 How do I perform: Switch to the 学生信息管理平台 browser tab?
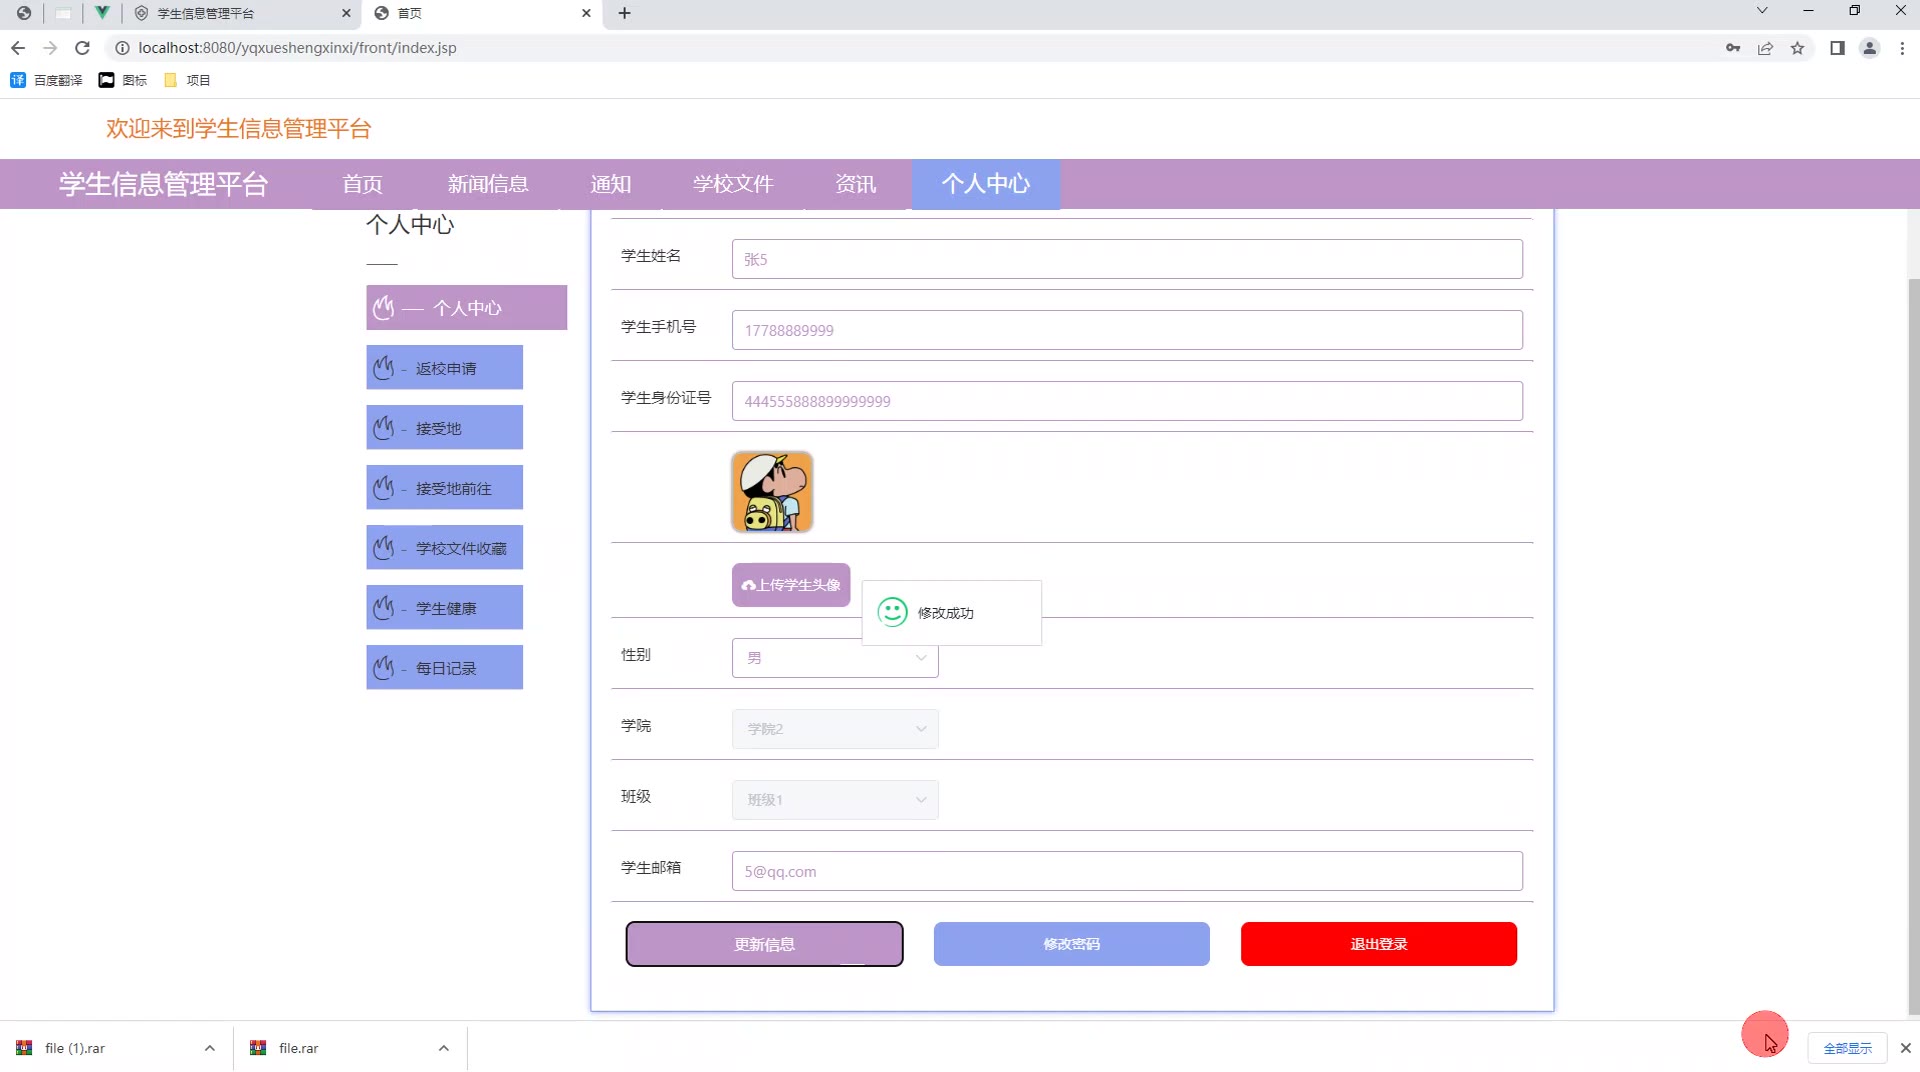point(240,13)
